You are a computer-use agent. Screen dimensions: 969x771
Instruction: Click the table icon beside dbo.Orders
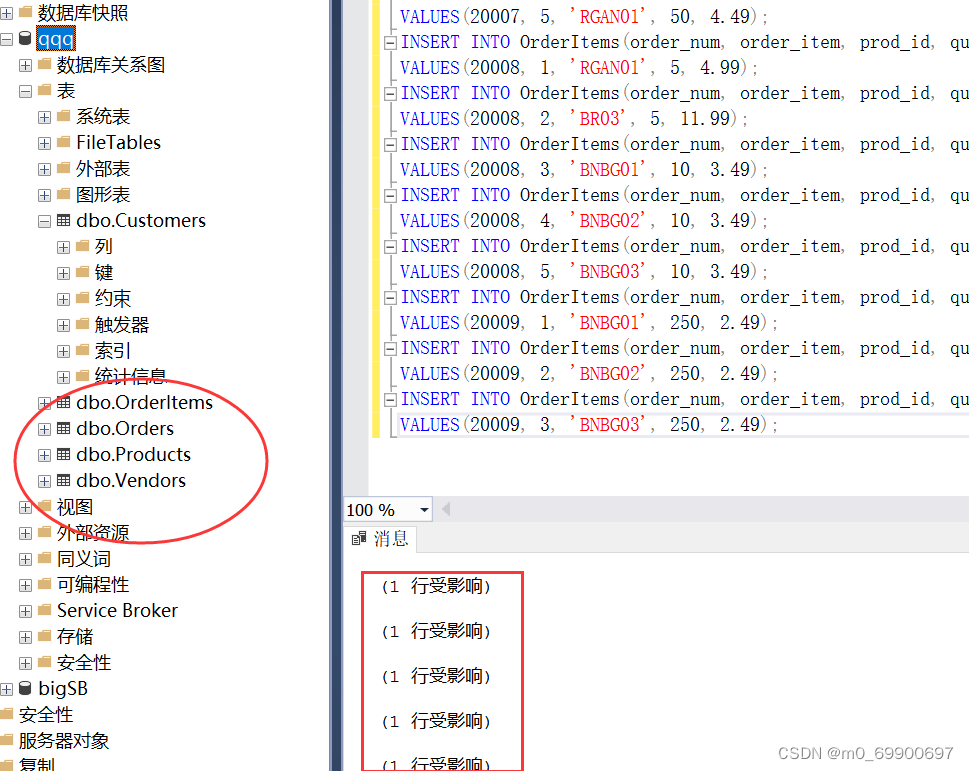point(62,428)
